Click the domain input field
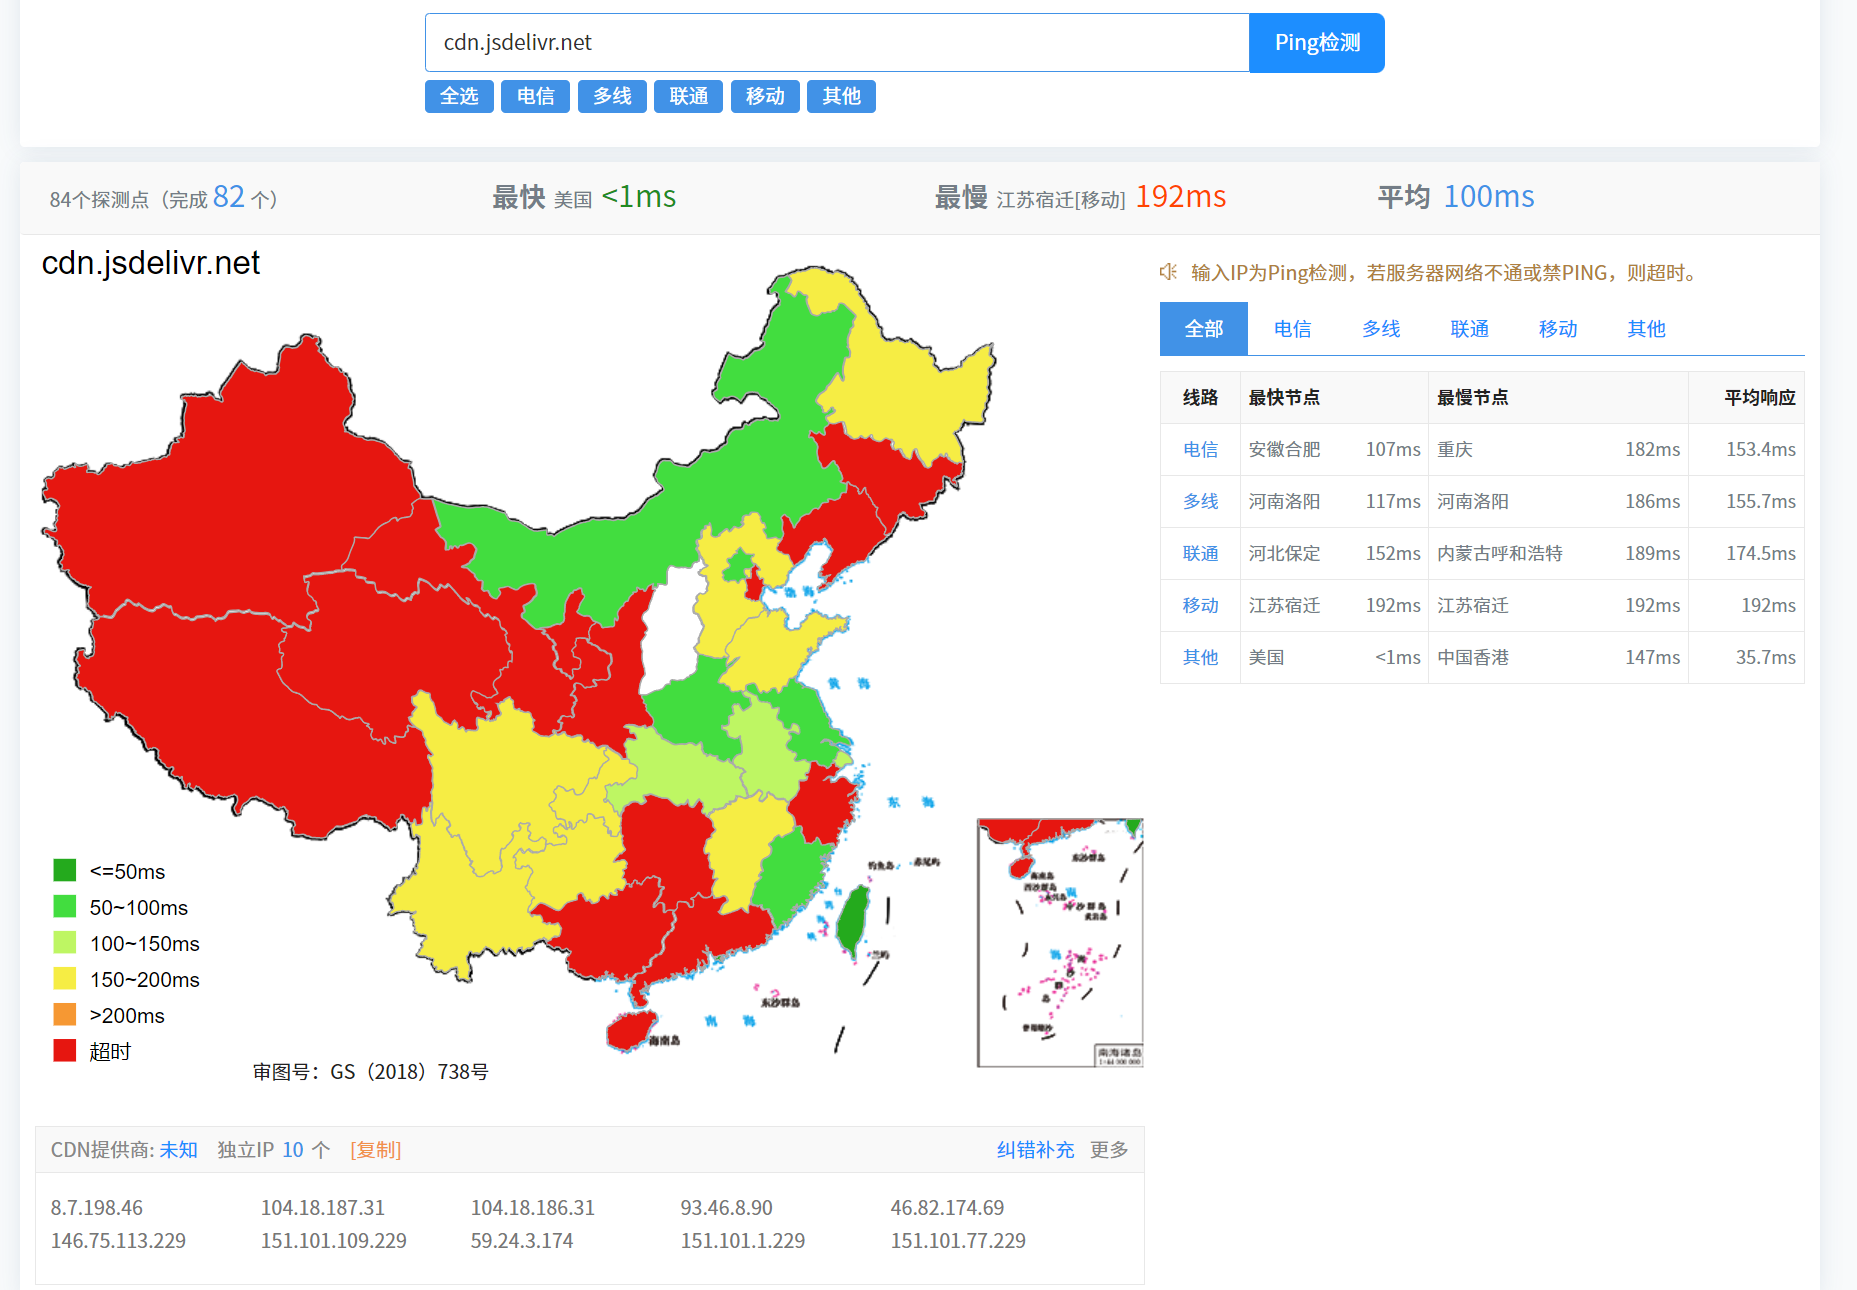The height and width of the screenshot is (1290, 1857). pos(837,42)
